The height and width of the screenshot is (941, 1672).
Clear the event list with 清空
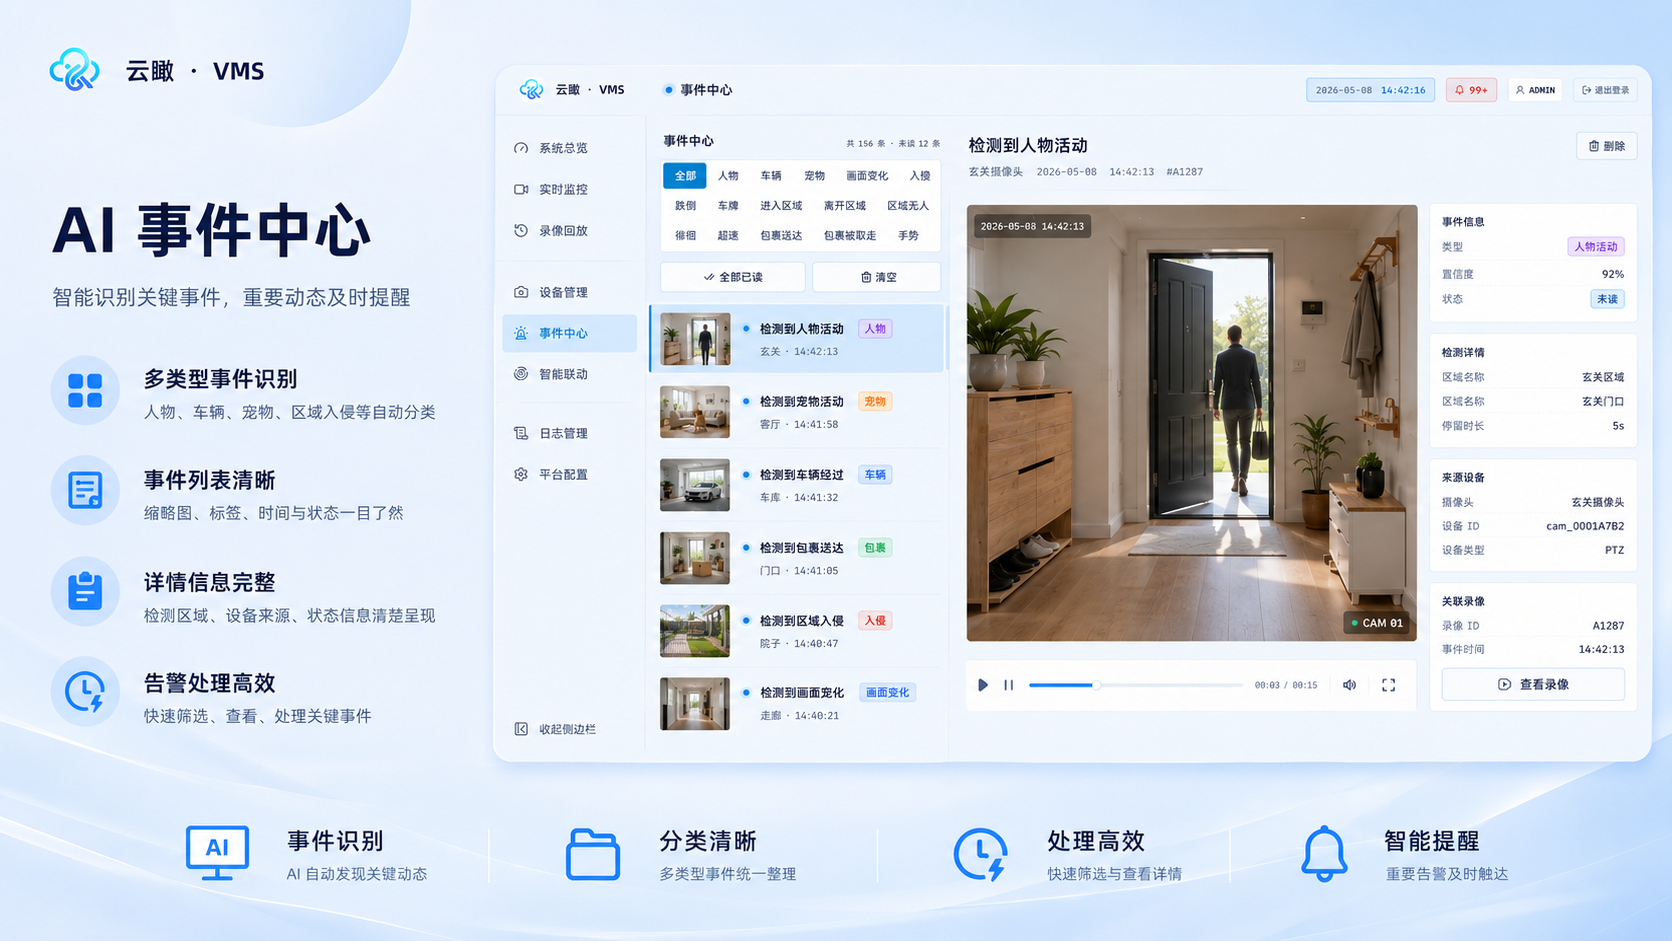pos(877,277)
